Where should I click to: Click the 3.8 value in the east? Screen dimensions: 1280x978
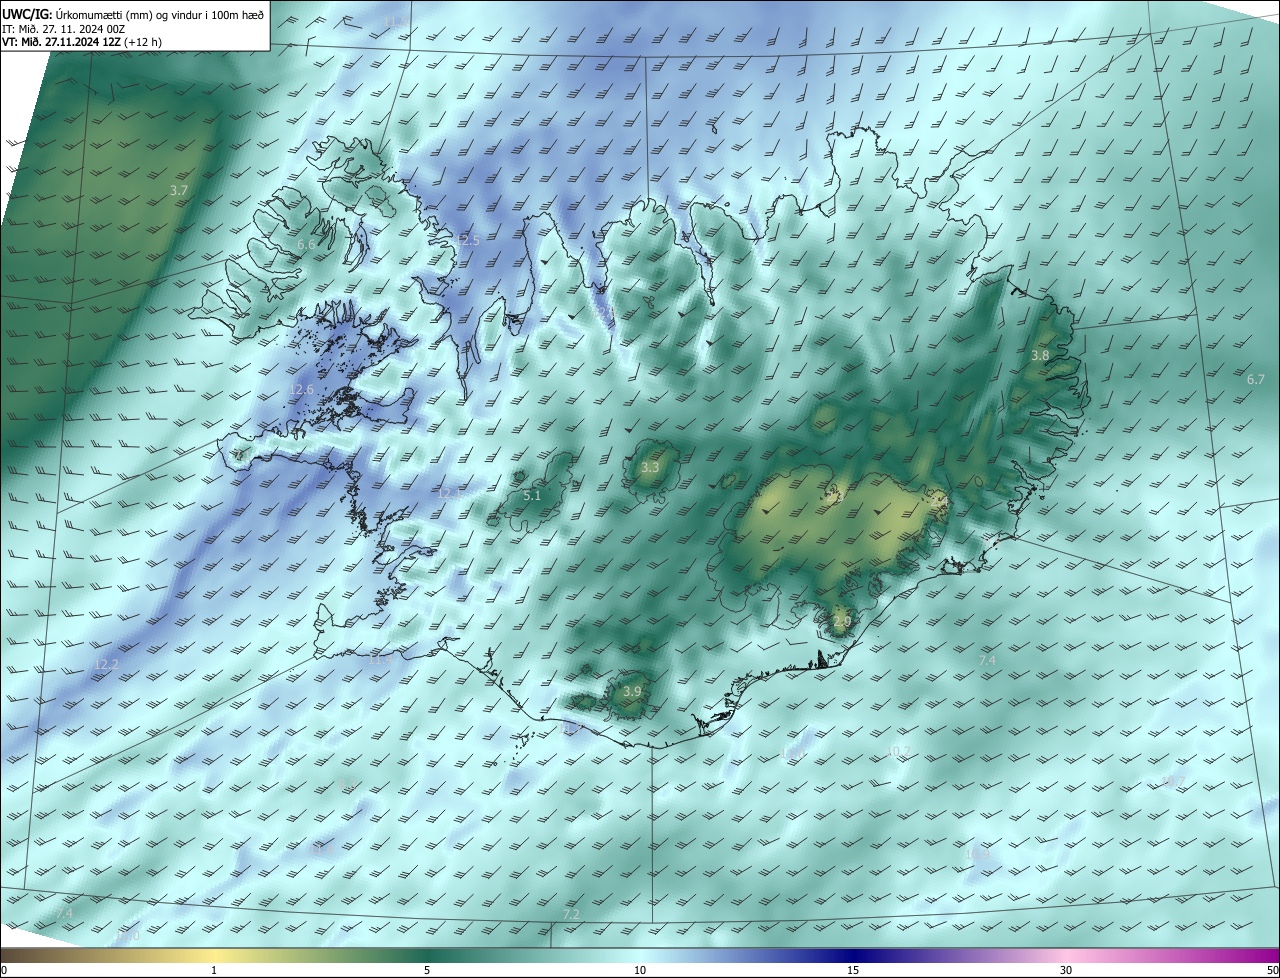[1040, 355]
